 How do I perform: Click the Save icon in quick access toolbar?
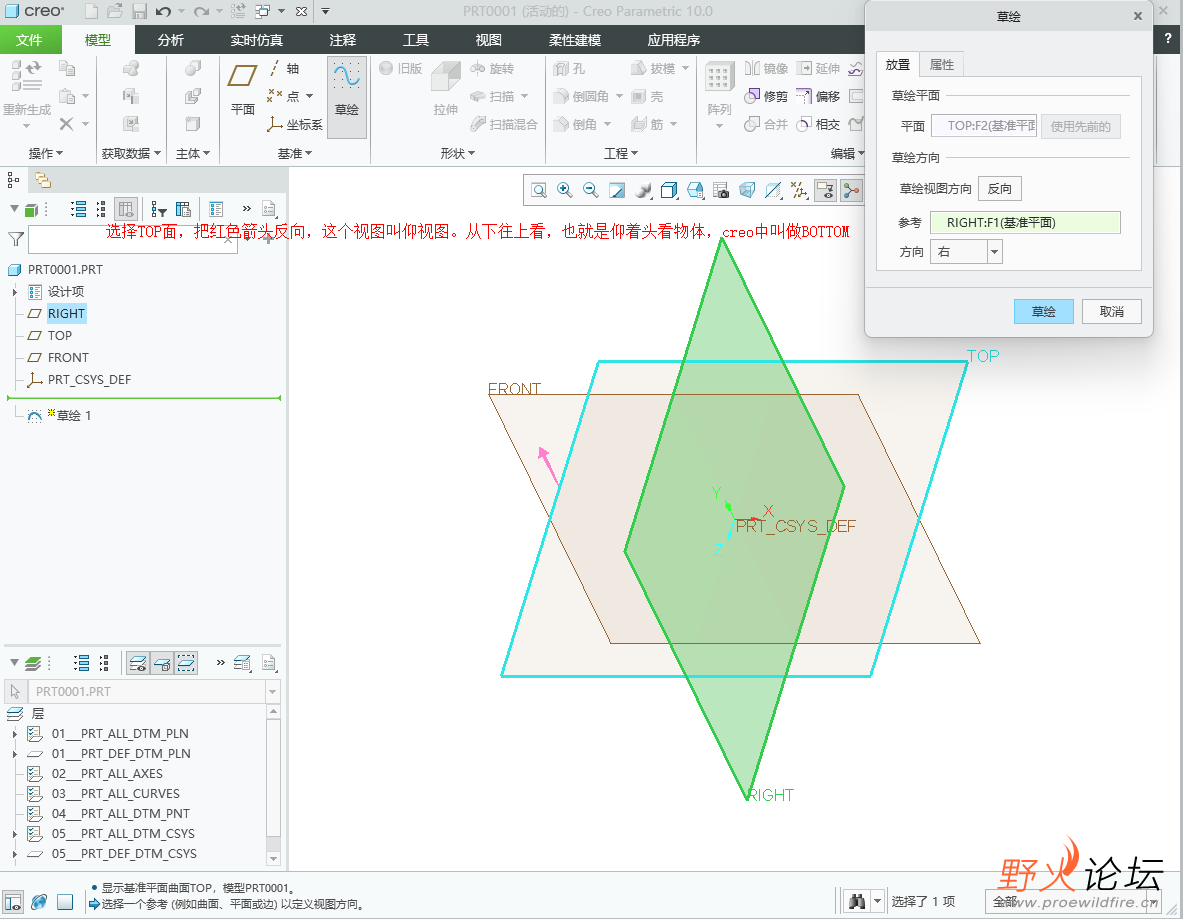(x=140, y=11)
